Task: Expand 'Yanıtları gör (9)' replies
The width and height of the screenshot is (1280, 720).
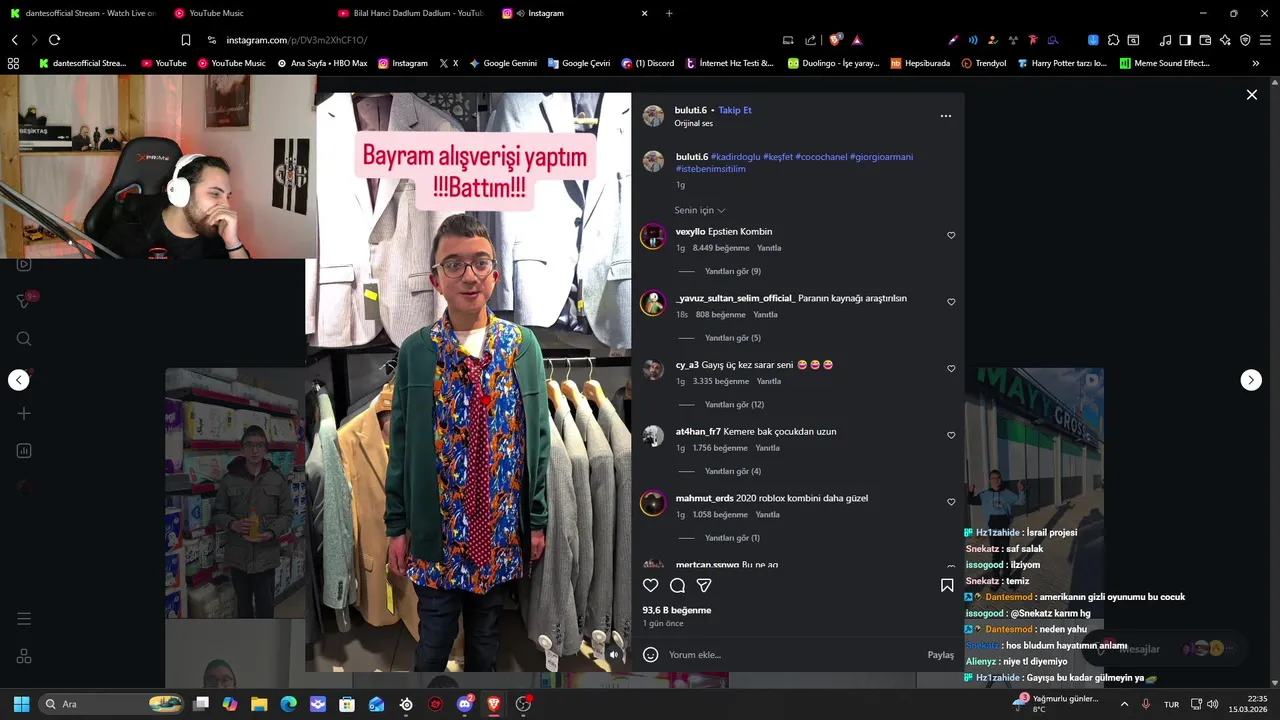Action: tap(733, 271)
